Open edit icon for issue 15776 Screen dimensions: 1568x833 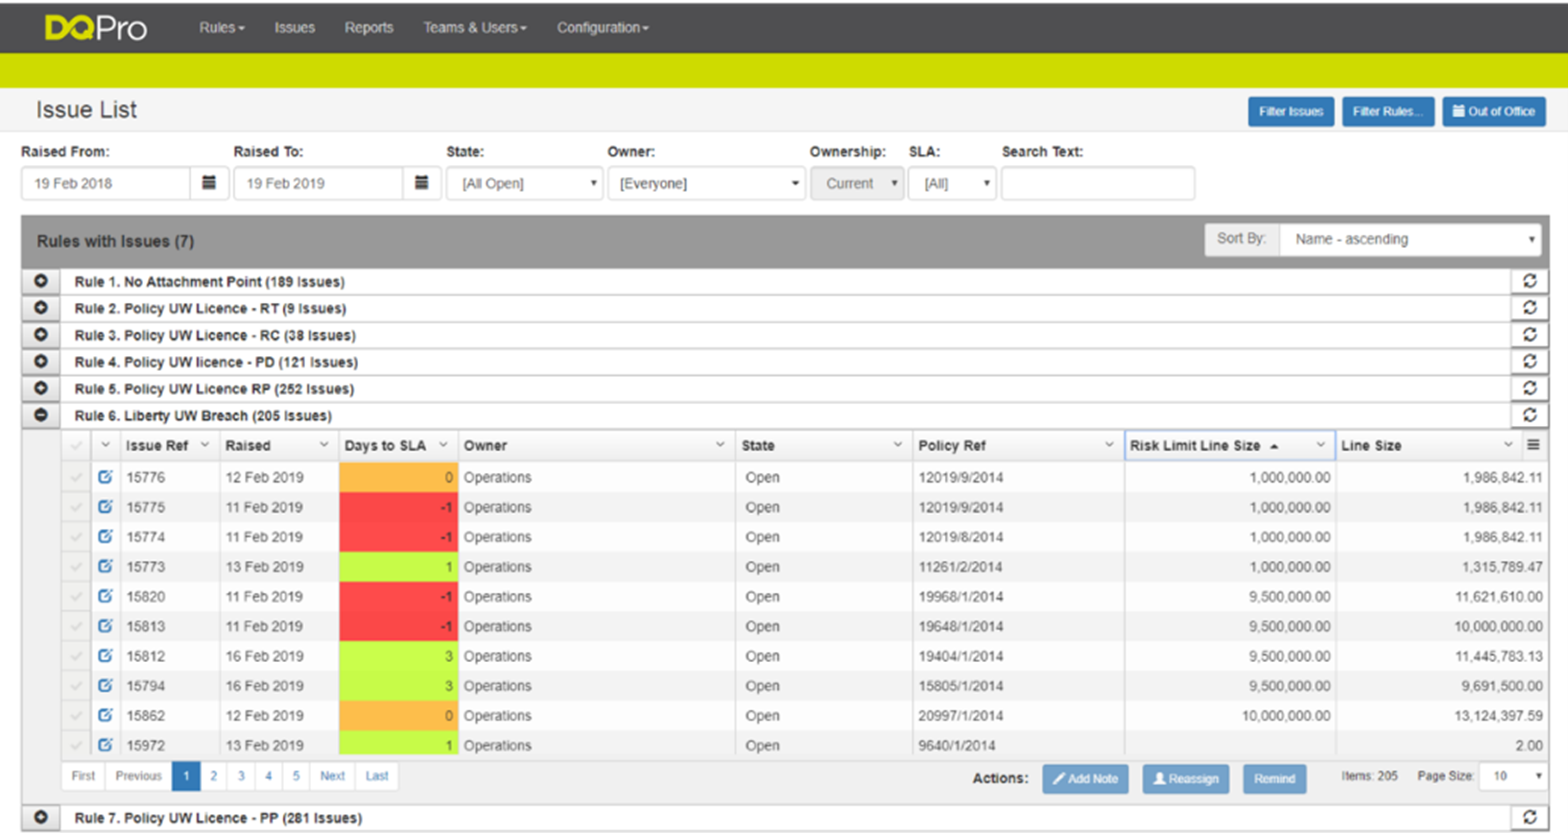(105, 477)
